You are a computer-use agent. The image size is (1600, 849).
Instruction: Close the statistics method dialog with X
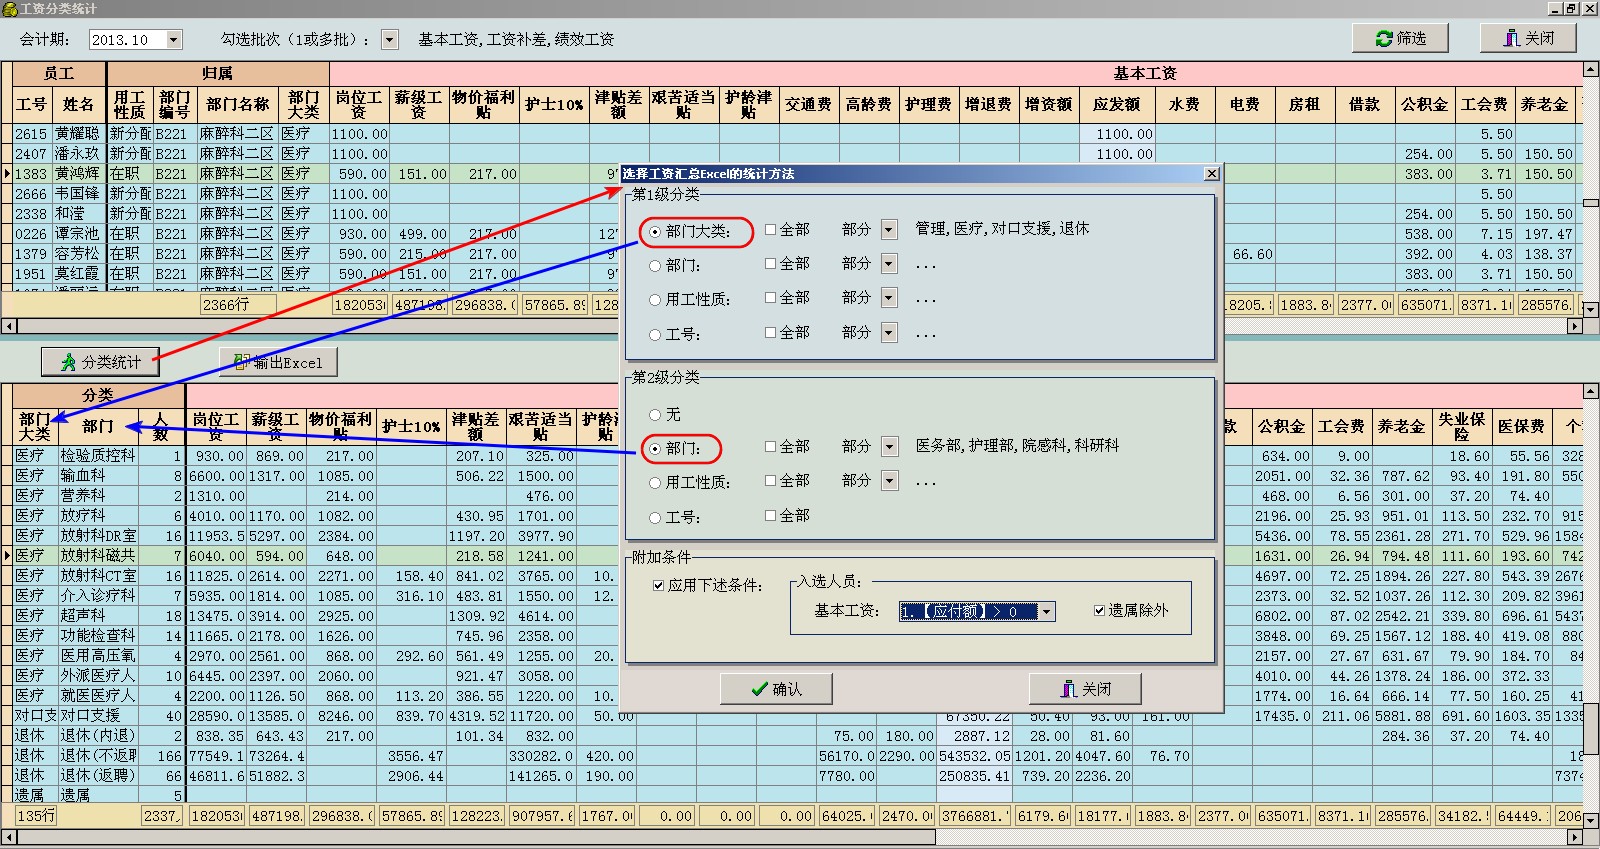coord(1211,174)
